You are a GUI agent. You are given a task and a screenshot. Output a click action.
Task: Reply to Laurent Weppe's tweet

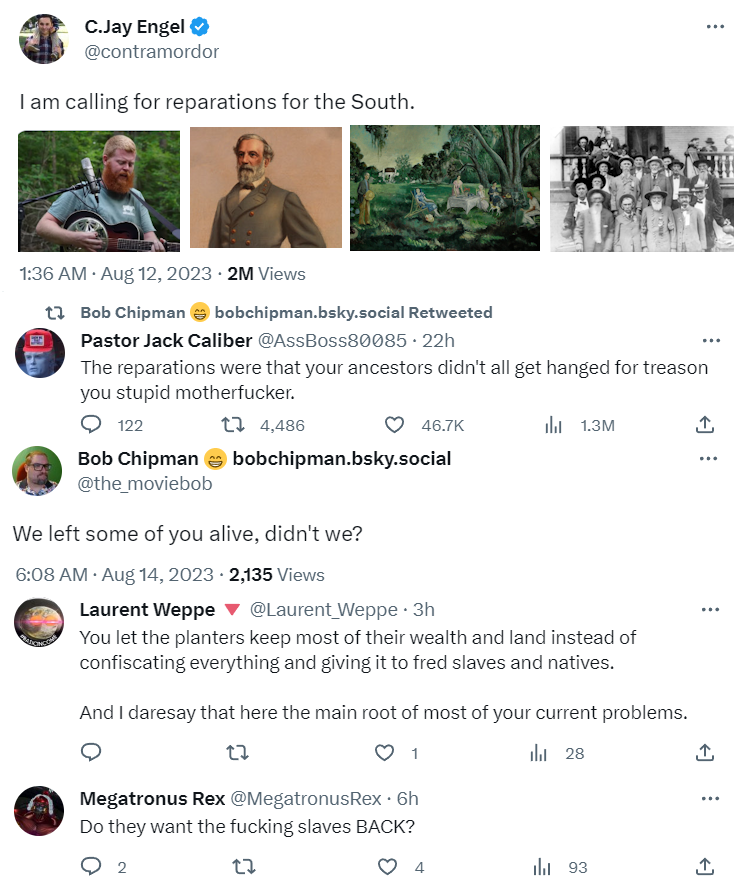coord(92,753)
